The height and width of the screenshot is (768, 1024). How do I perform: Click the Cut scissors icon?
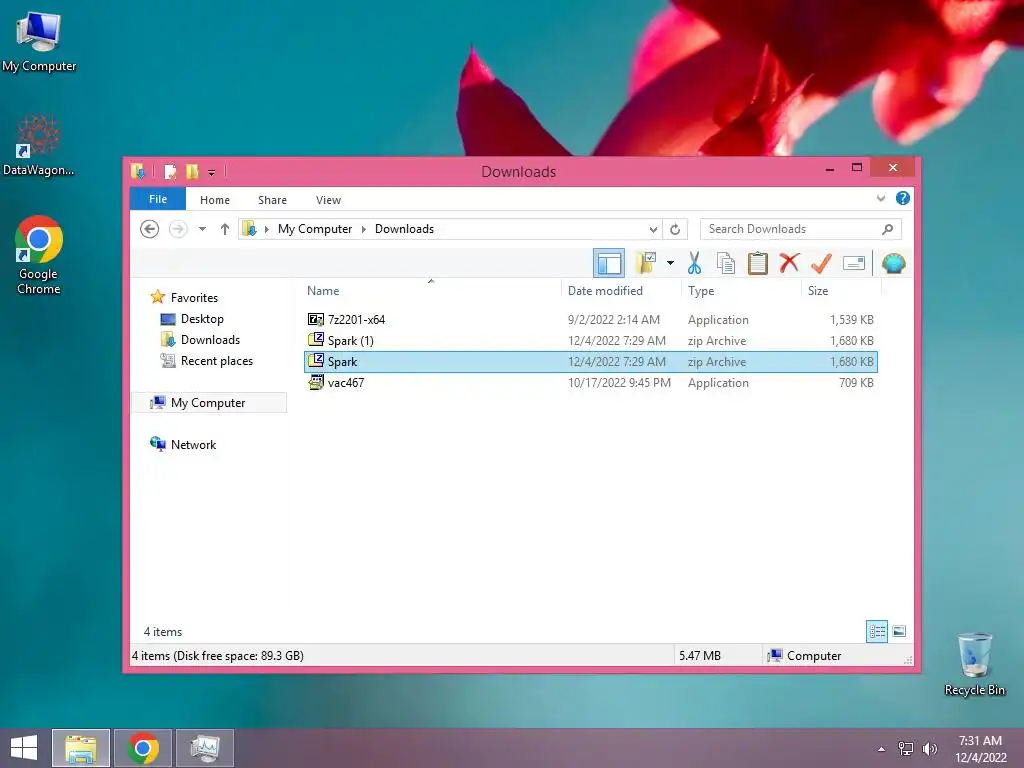coord(694,263)
